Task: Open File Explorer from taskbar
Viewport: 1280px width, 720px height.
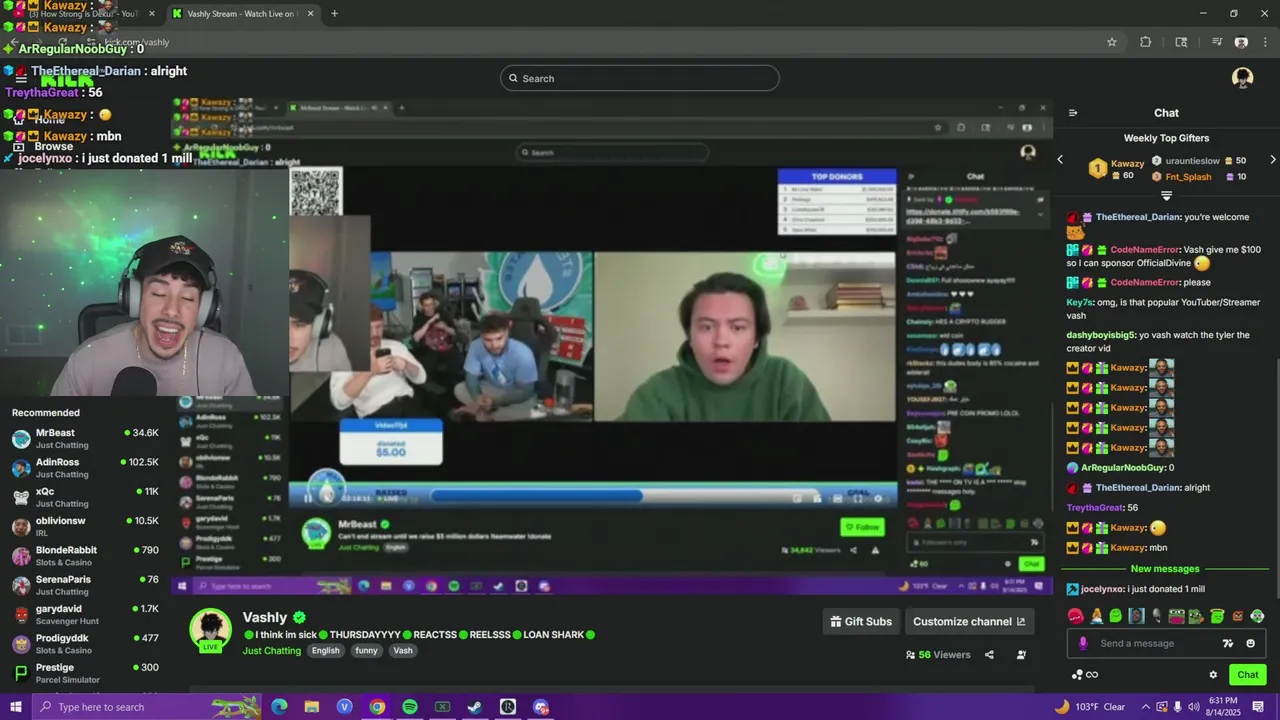Action: point(312,707)
